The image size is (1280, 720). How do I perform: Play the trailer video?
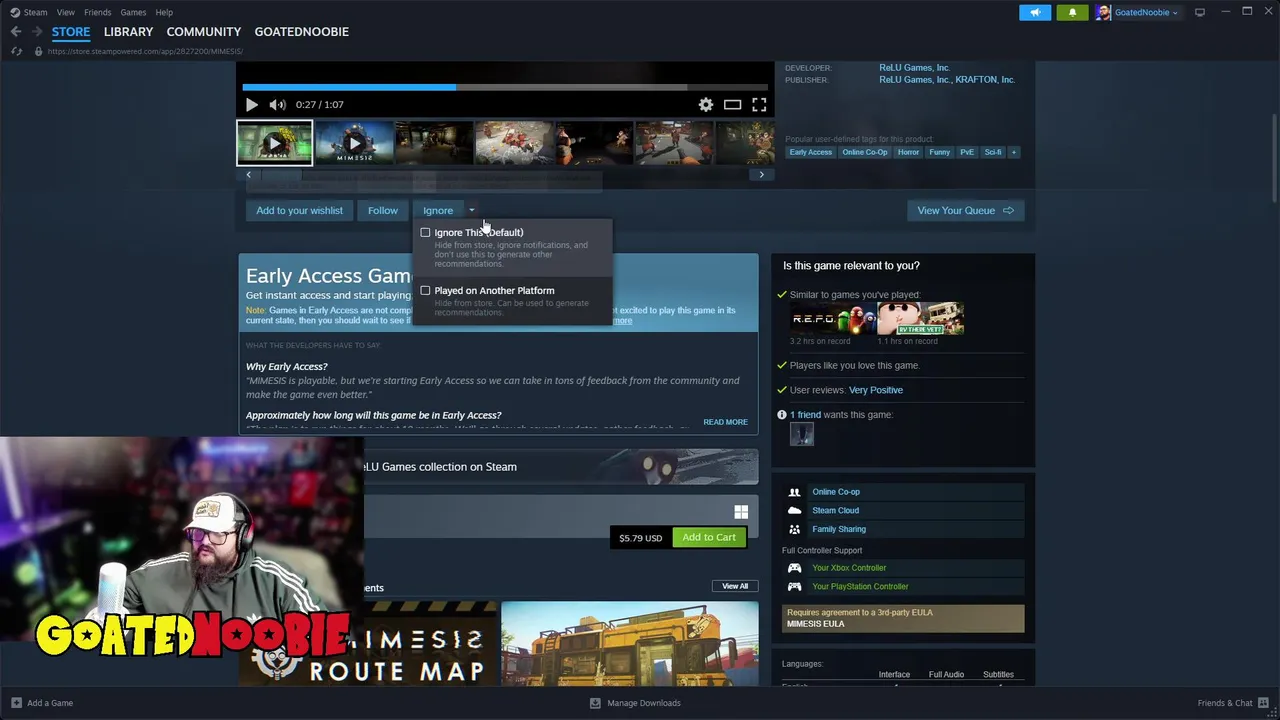(252, 104)
